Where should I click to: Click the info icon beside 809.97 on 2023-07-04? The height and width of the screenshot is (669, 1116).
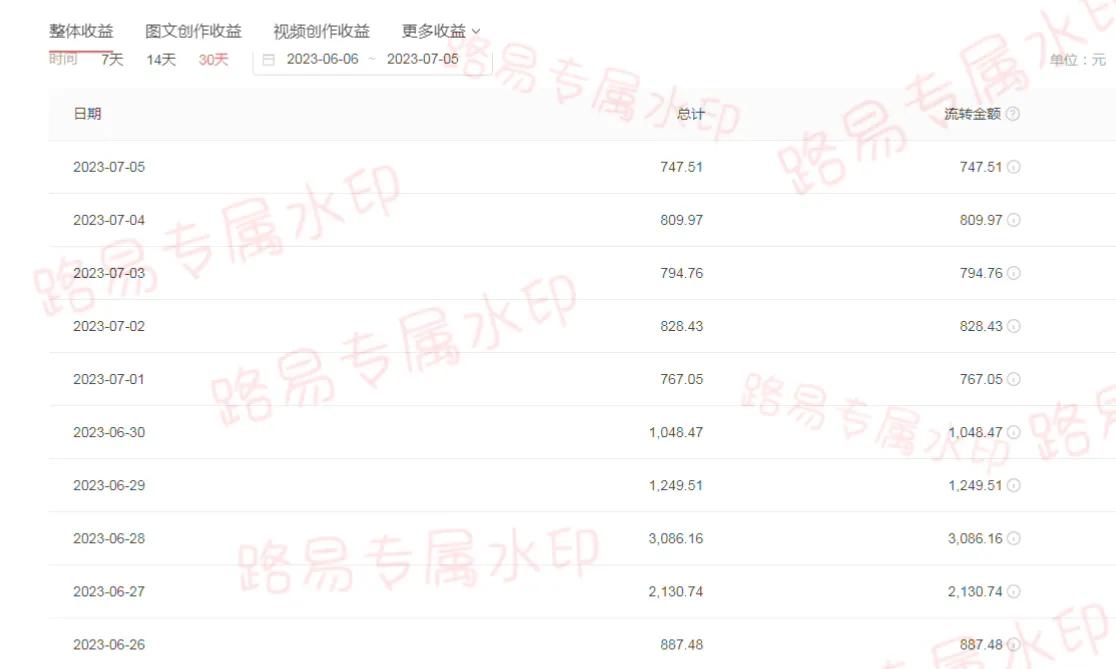pos(1015,219)
